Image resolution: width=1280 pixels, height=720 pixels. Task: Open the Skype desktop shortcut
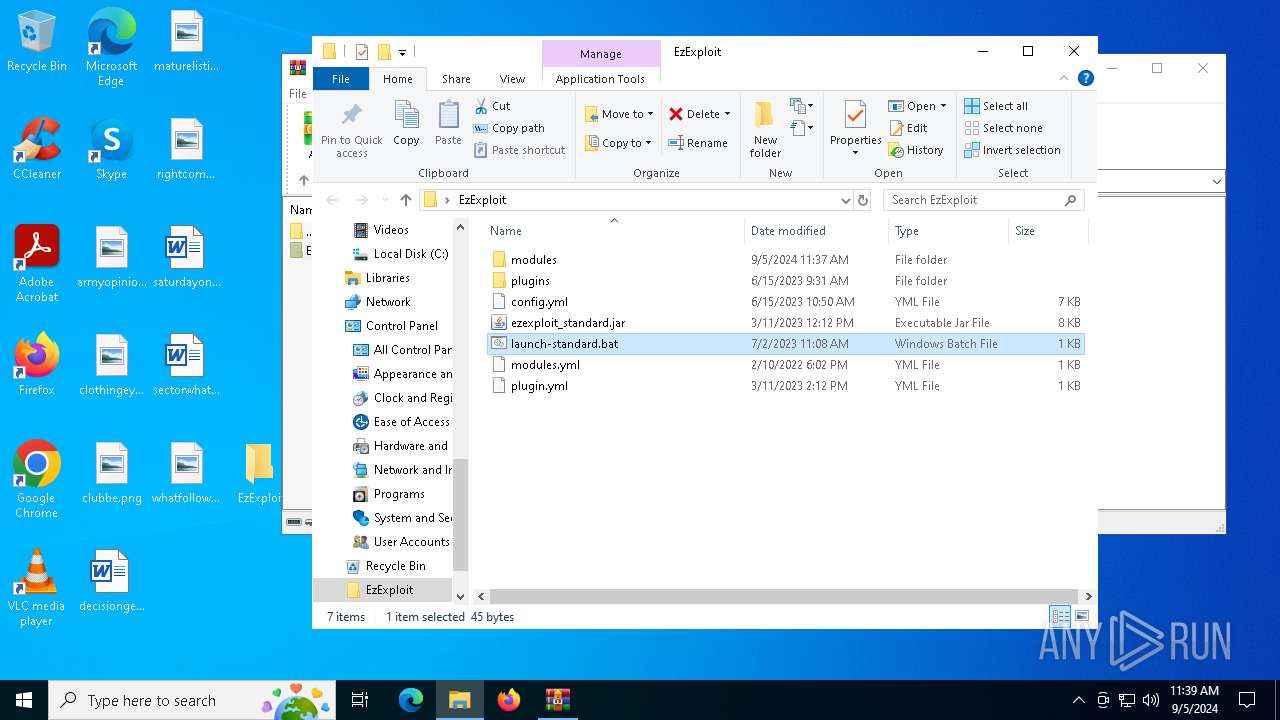pyautogui.click(x=111, y=150)
